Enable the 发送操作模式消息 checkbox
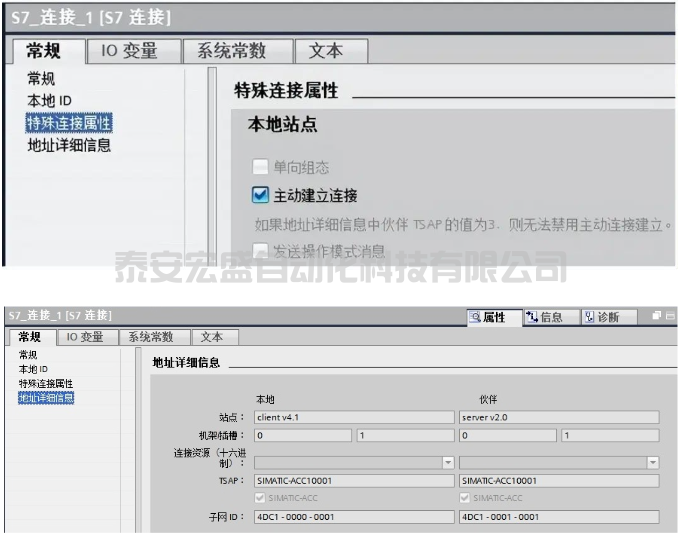Screen dimensions: 678x535 (x=261, y=250)
